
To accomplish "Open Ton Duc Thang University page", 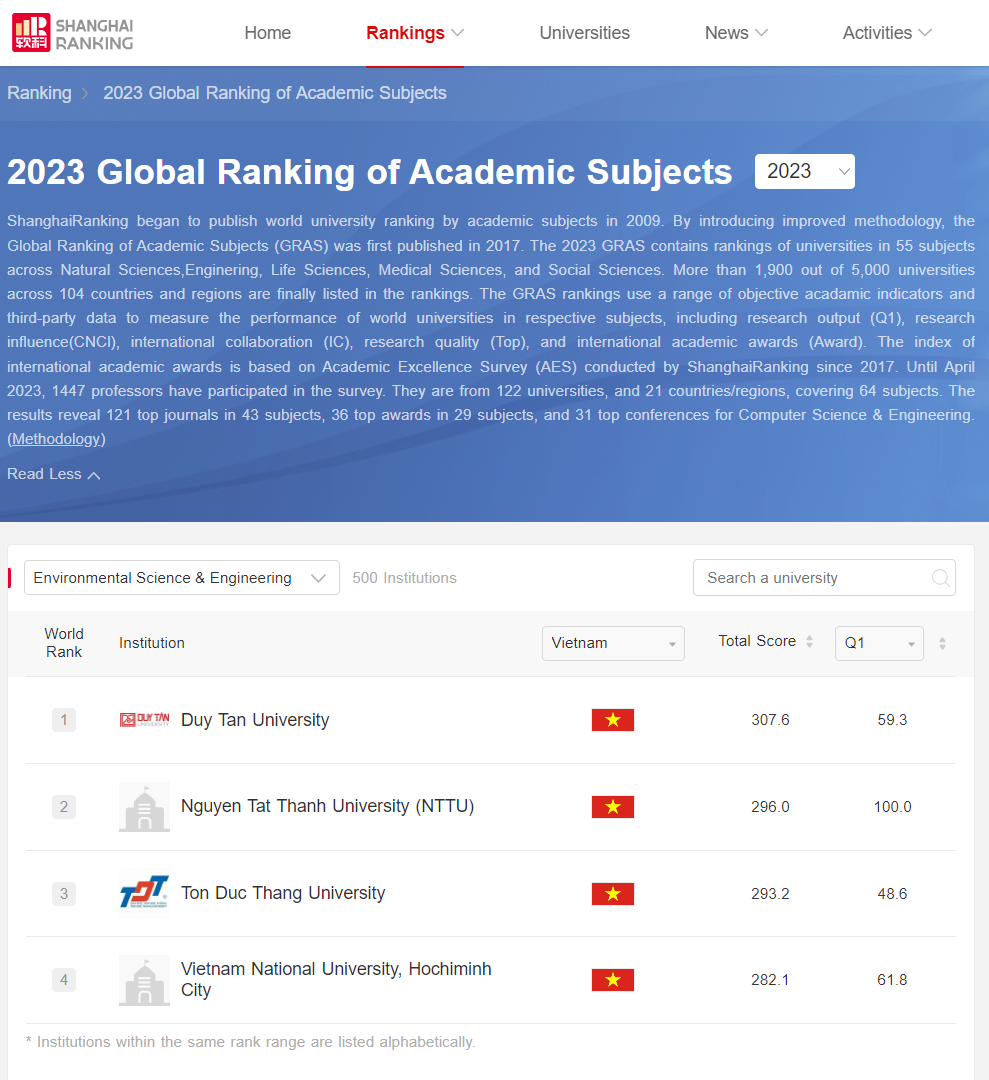I will pyautogui.click(x=283, y=893).
